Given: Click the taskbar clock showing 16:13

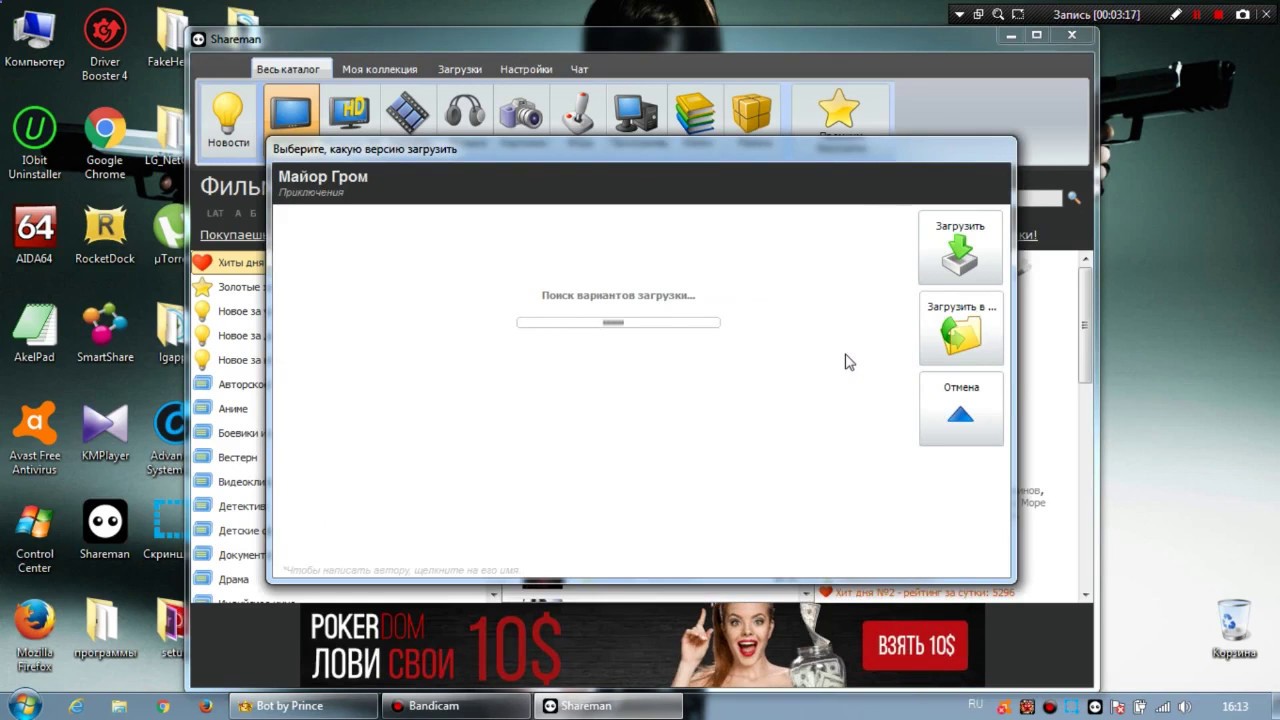Looking at the screenshot, I should pos(1235,707).
